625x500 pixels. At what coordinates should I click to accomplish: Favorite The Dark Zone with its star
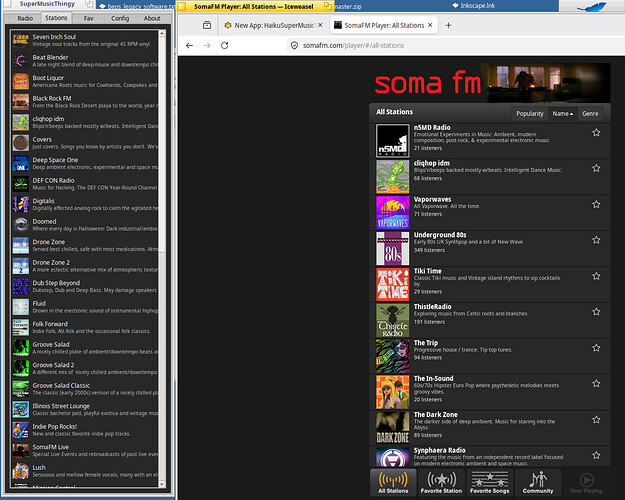click(596, 419)
